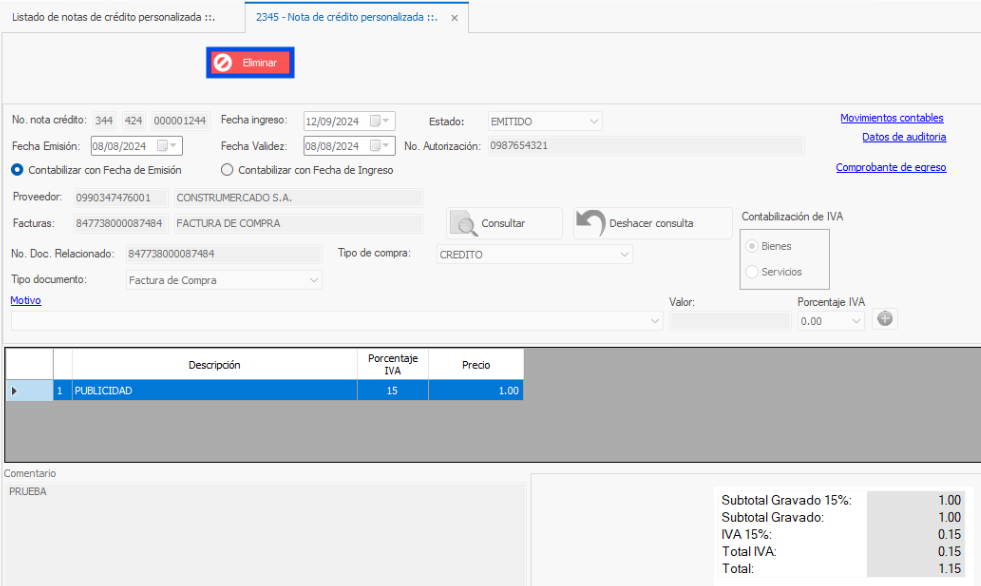The height and width of the screenshot is (586, 981).
Task: Open the Tipo documento dropdown
Action: 314,281
